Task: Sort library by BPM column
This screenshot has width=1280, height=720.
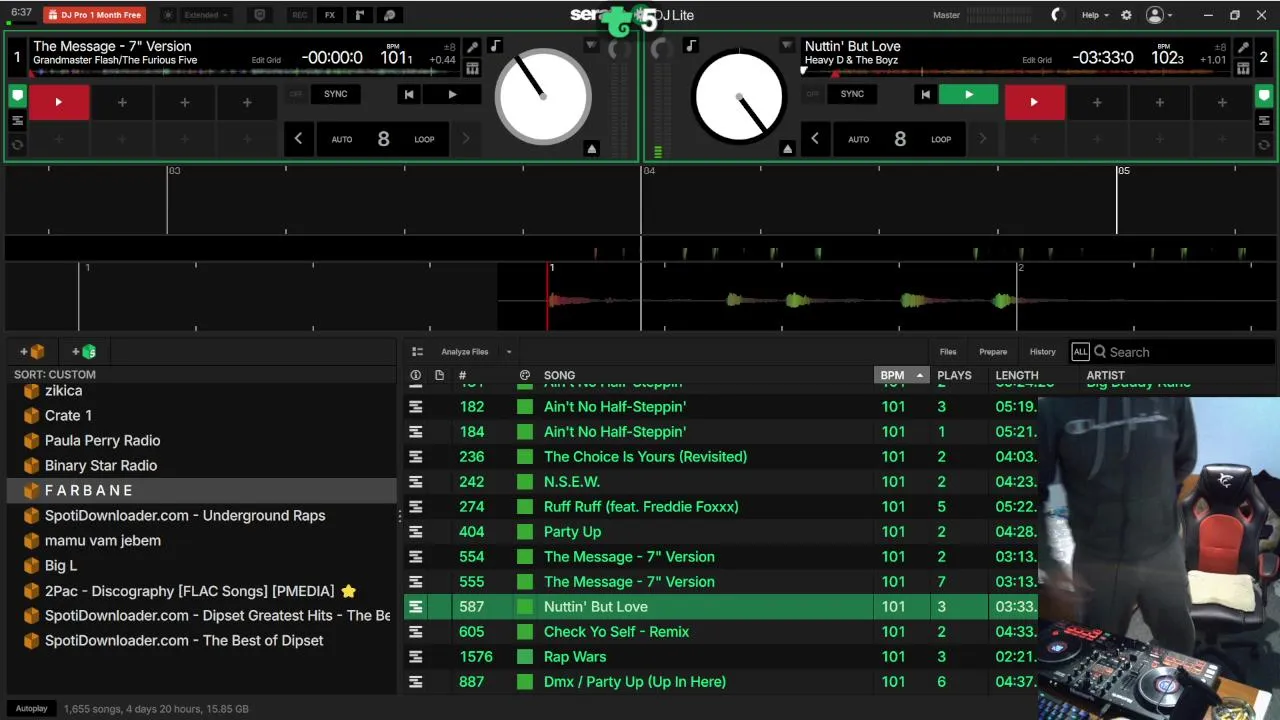Action: pos(902,375)
